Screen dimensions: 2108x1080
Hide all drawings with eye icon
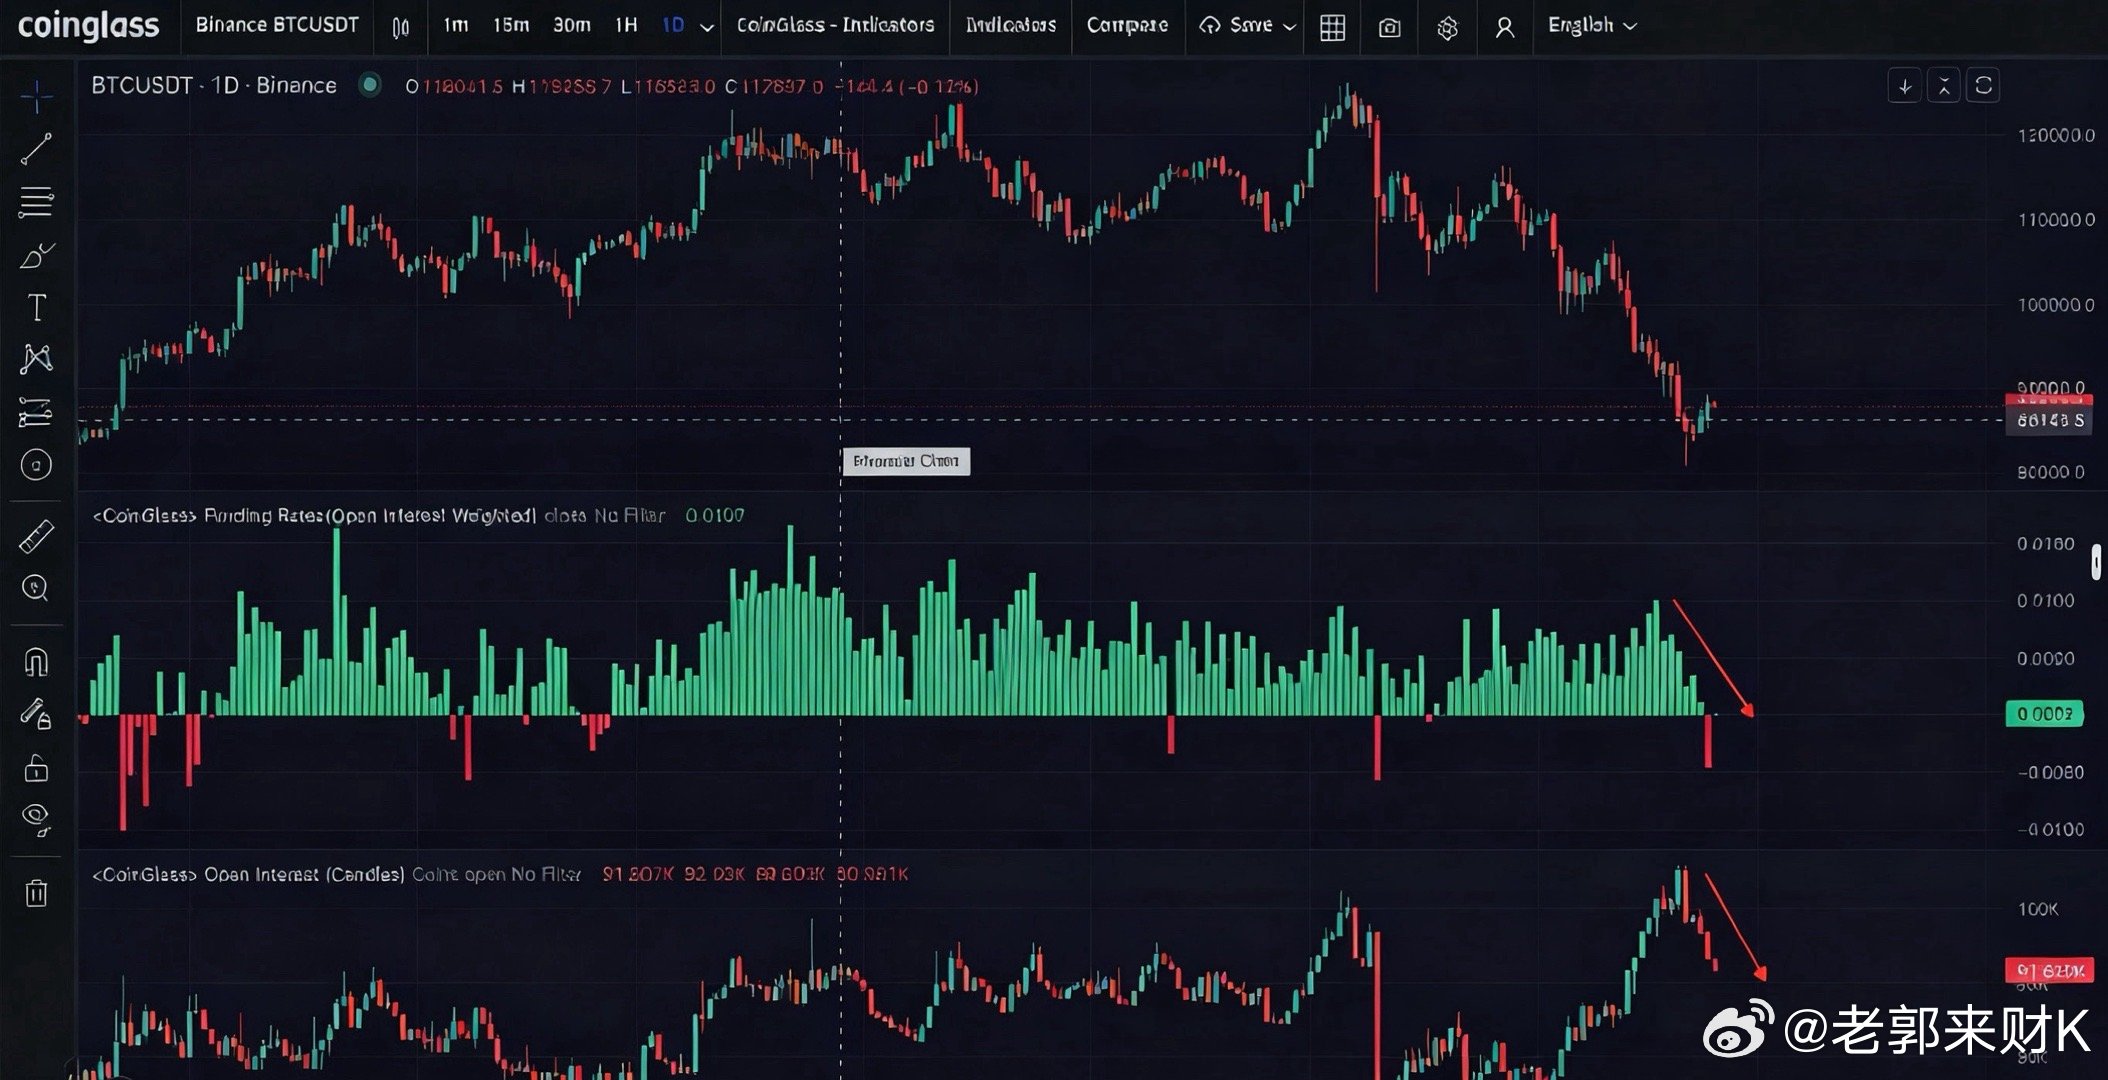click(37, 819)
